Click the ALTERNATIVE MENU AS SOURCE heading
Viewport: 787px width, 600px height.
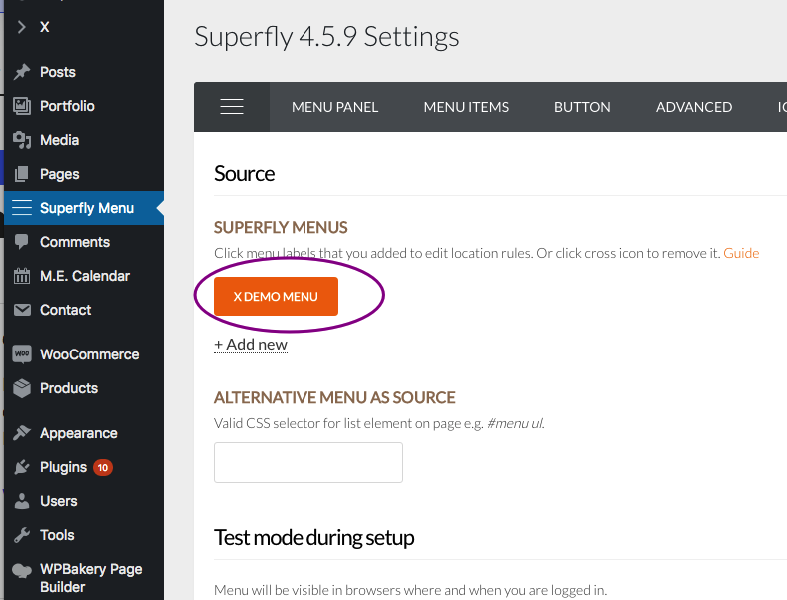coord(334,398)
